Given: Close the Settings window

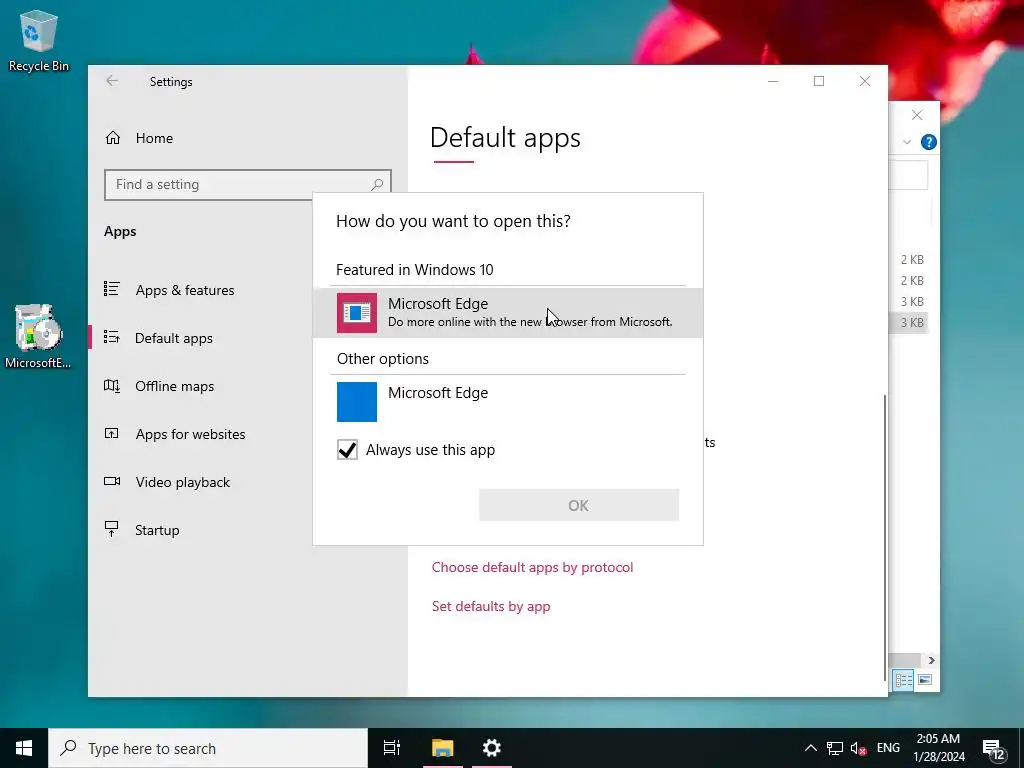Looking at the screenshot, I should (x=865, y=81).
